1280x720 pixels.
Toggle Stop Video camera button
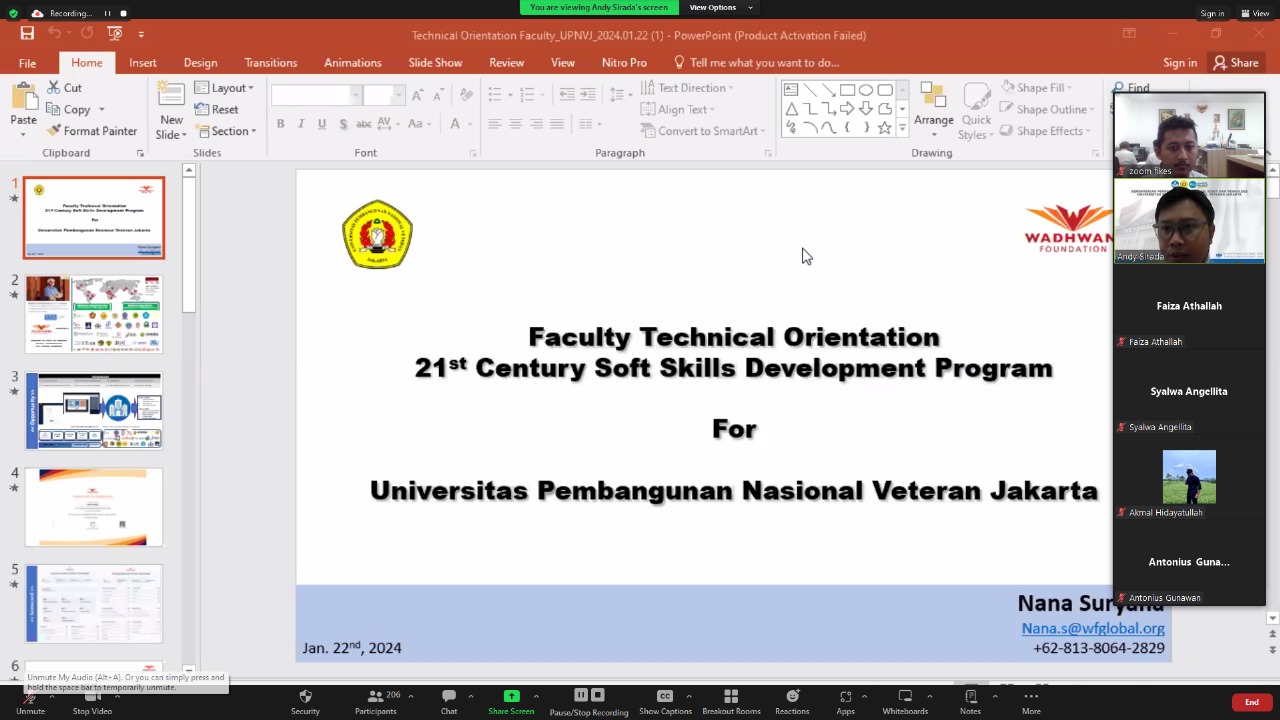92,699
